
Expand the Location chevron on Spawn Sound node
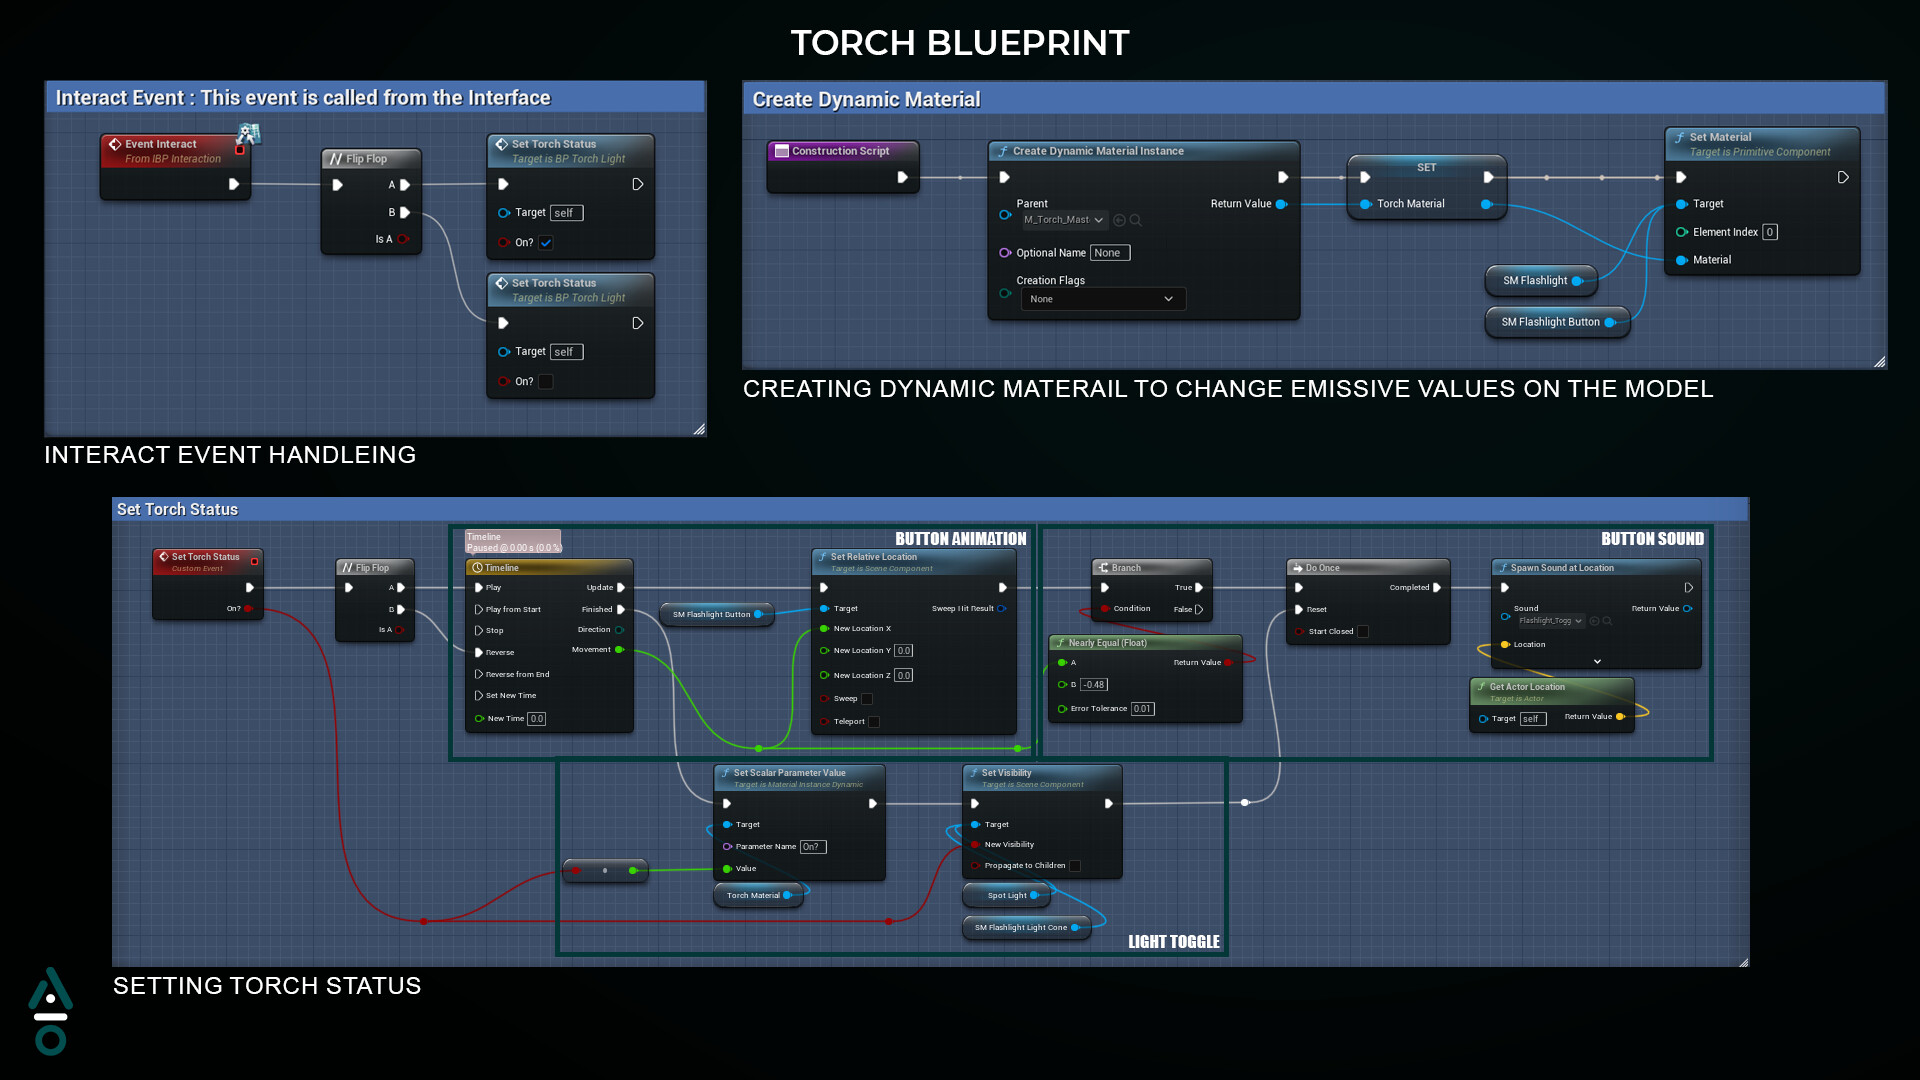tap(1597, 659)
